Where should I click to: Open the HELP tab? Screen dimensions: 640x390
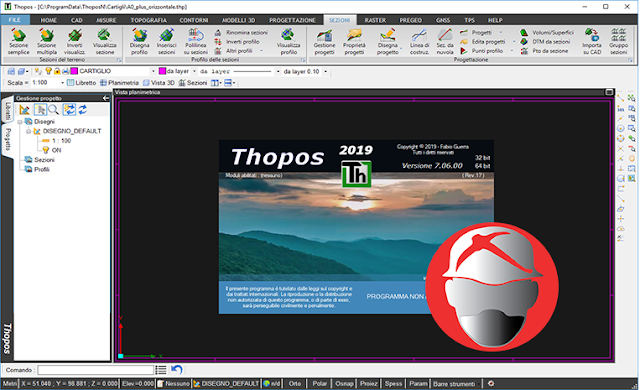[x=495, y=20]
